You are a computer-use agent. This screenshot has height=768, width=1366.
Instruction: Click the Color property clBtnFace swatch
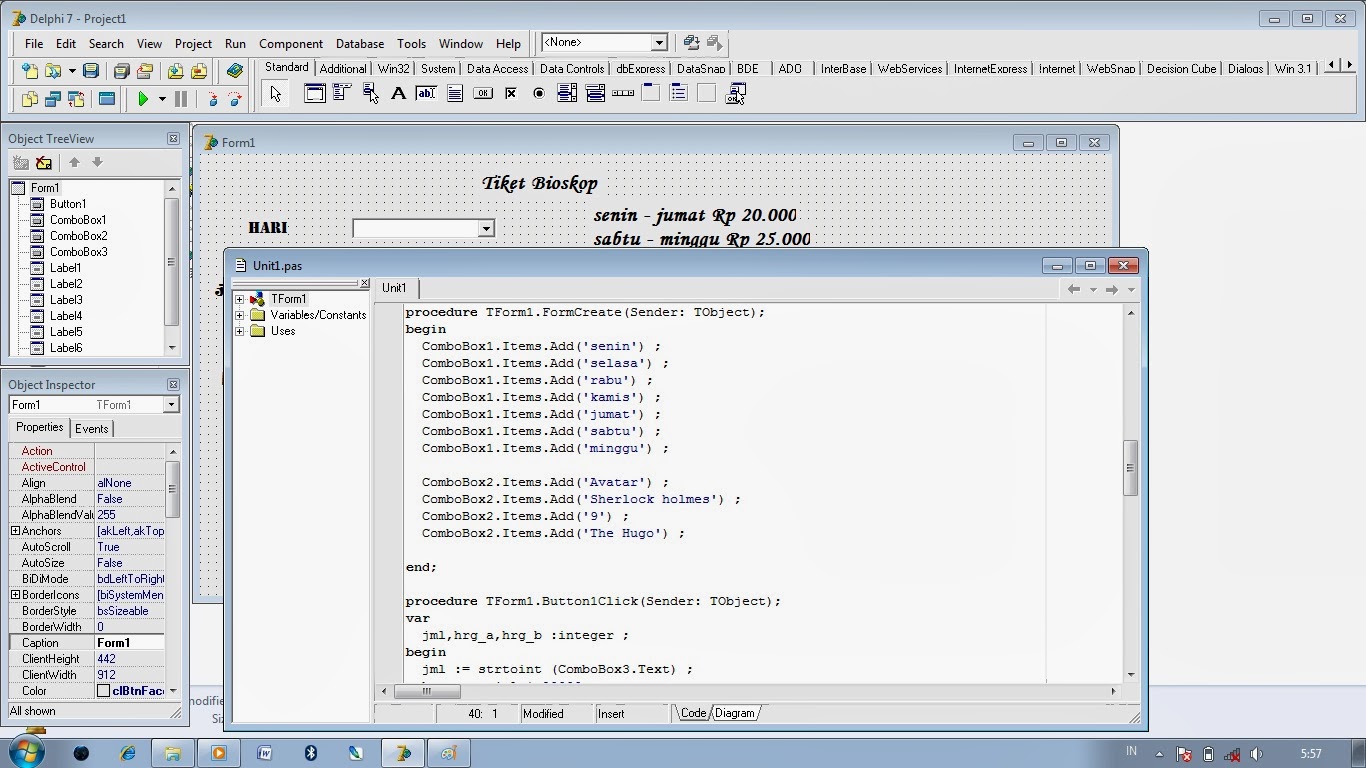click(x=103, y=691)
